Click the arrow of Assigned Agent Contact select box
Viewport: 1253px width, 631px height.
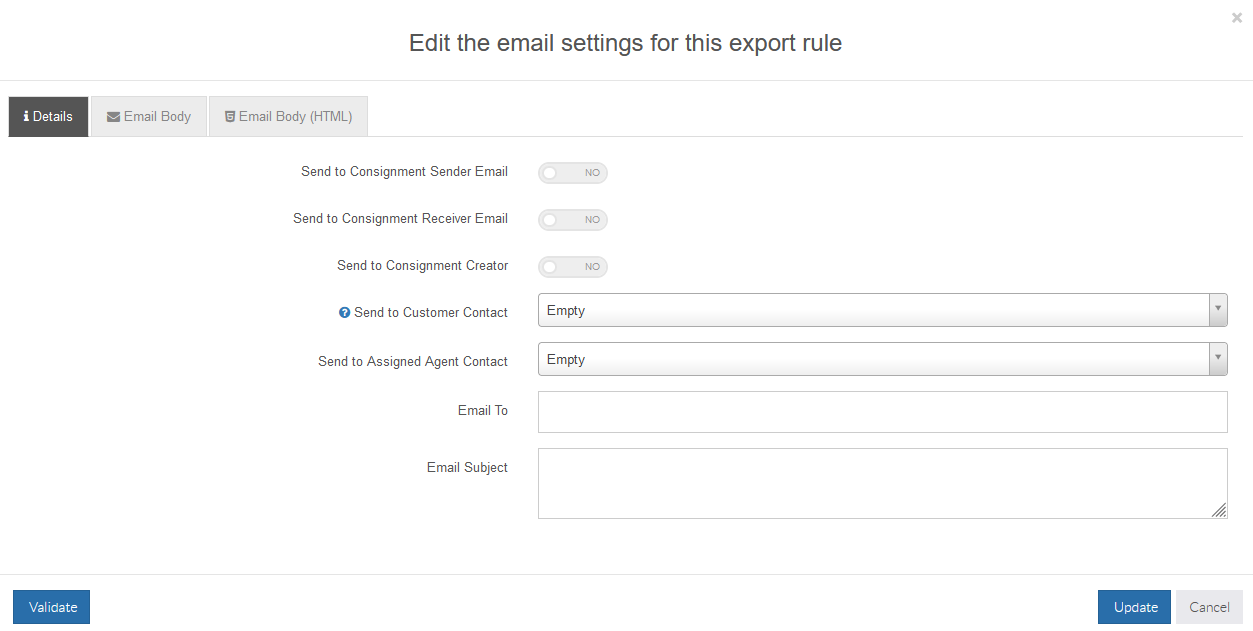point(1217,360)
